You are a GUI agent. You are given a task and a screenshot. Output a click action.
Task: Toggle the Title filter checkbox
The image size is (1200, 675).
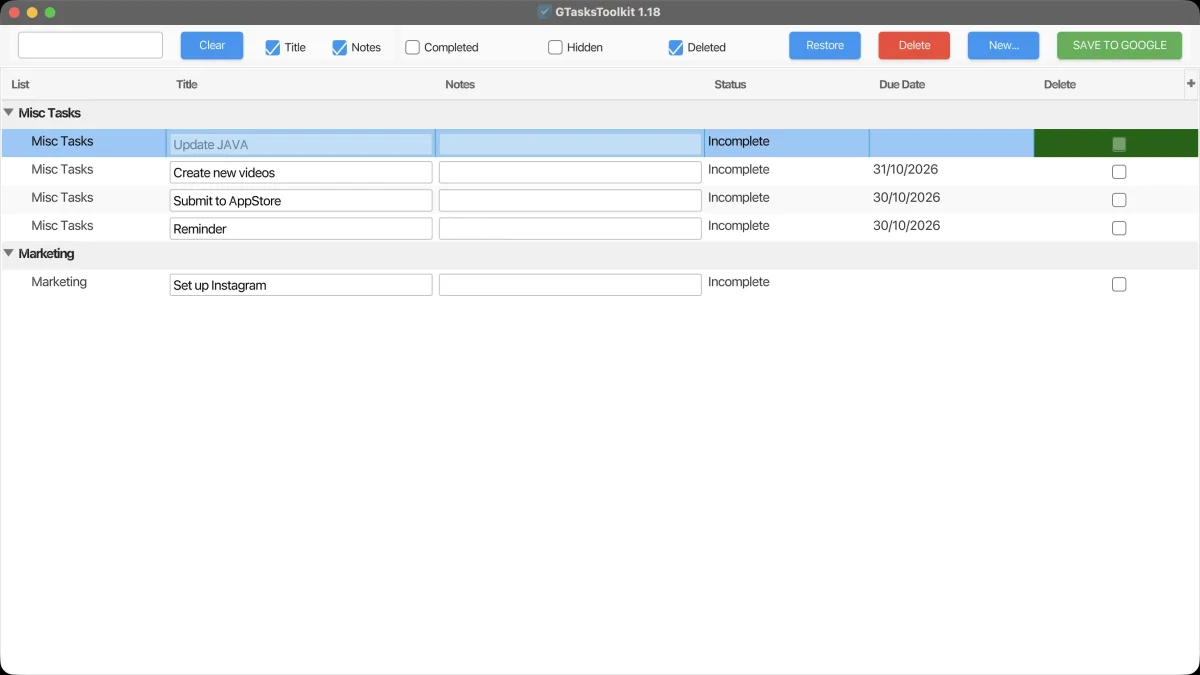point(272,47)
